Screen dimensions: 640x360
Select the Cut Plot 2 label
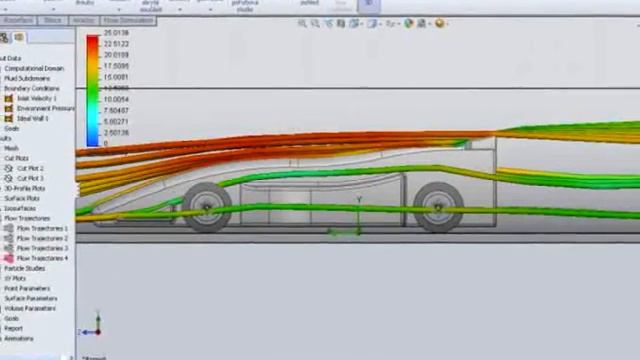pyautogui.click(x=30, y=168)
